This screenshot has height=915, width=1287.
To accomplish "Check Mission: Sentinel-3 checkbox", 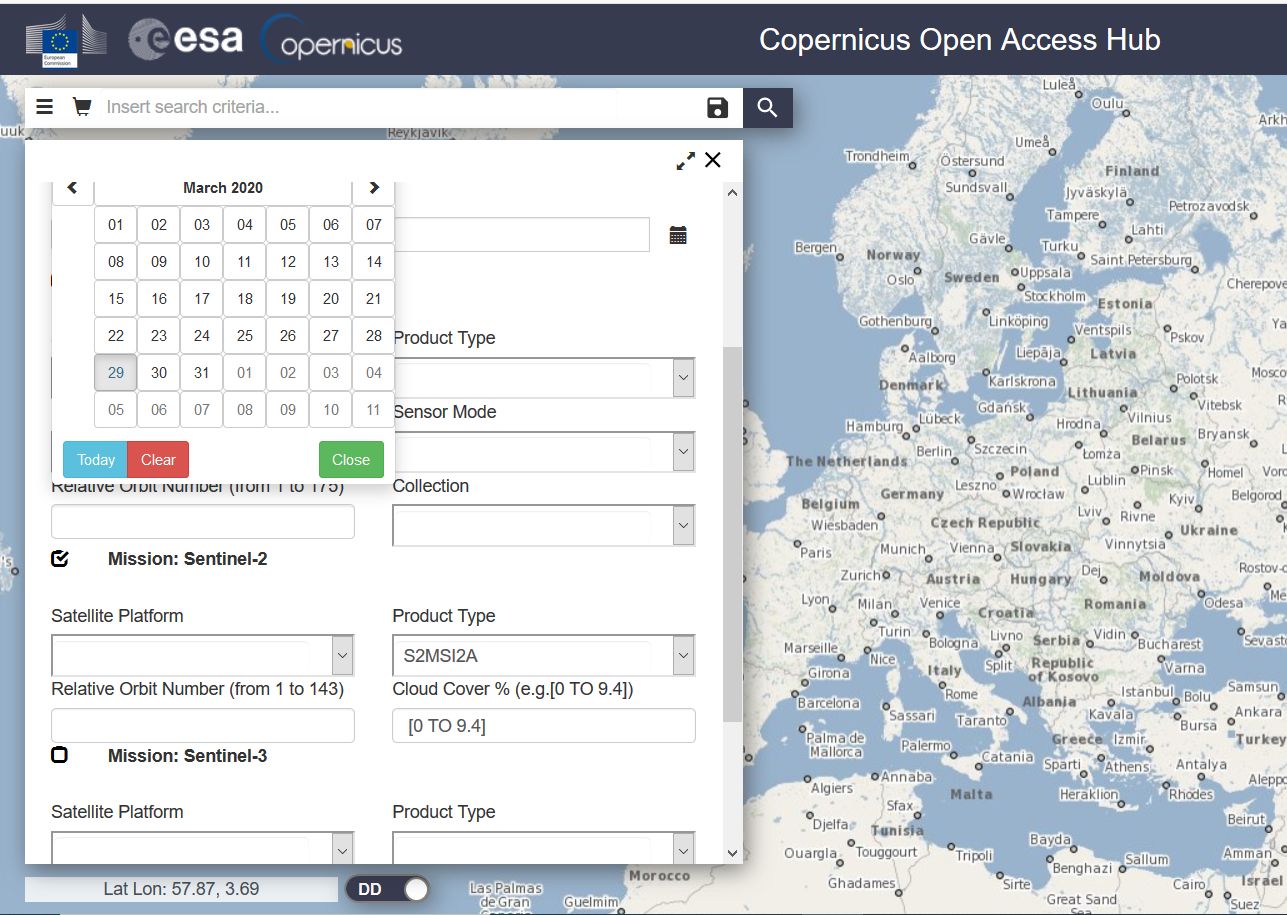I will (60, 755).
